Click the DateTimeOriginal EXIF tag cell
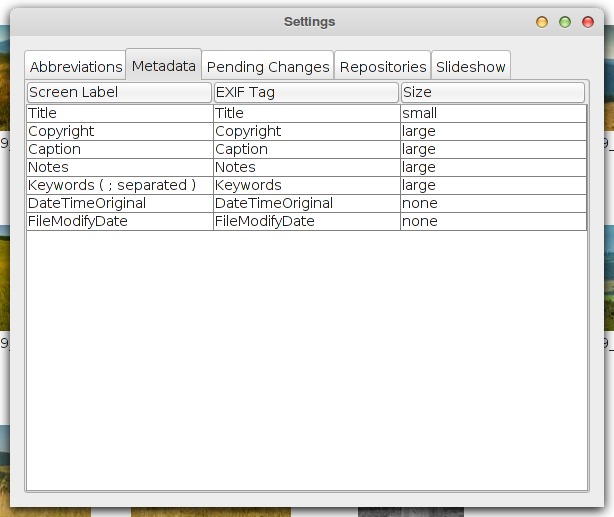Image resolution: width=614 pixels, height=517 pixels. [307, 204]
